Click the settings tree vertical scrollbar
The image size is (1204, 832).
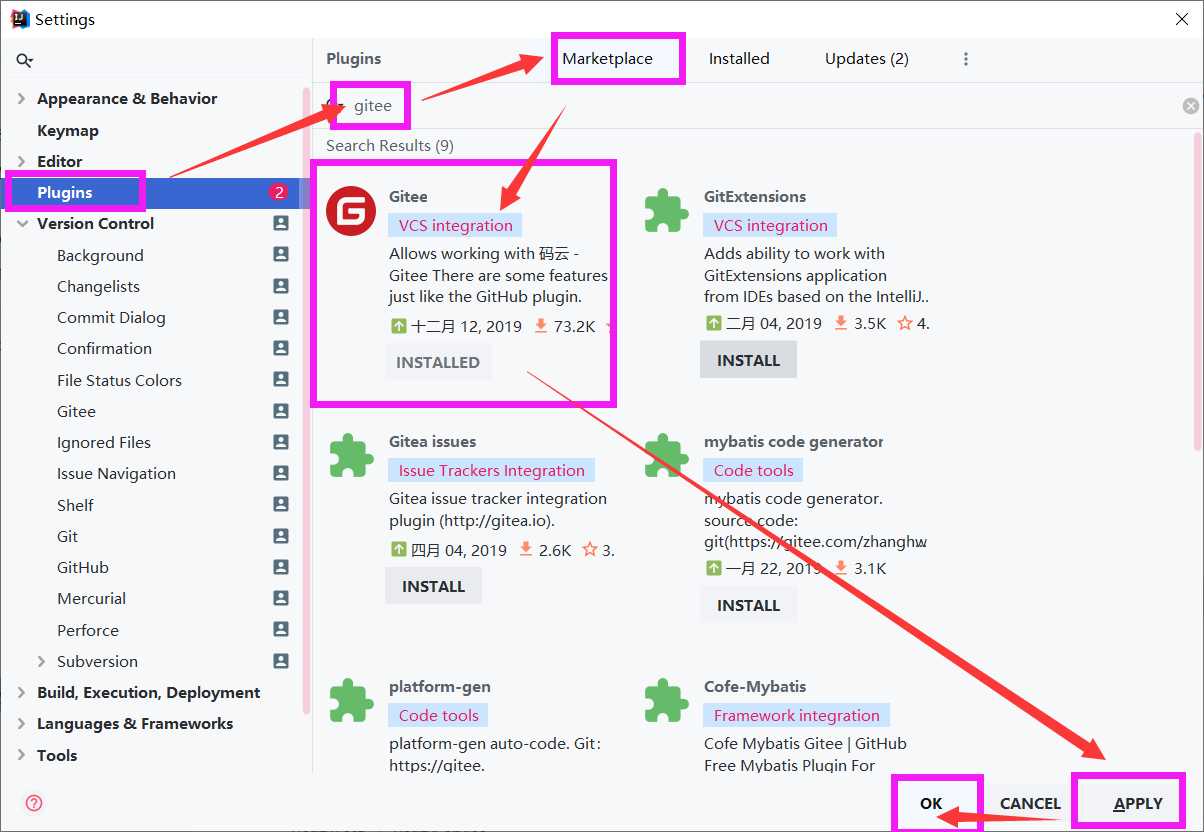pos(306,400)
